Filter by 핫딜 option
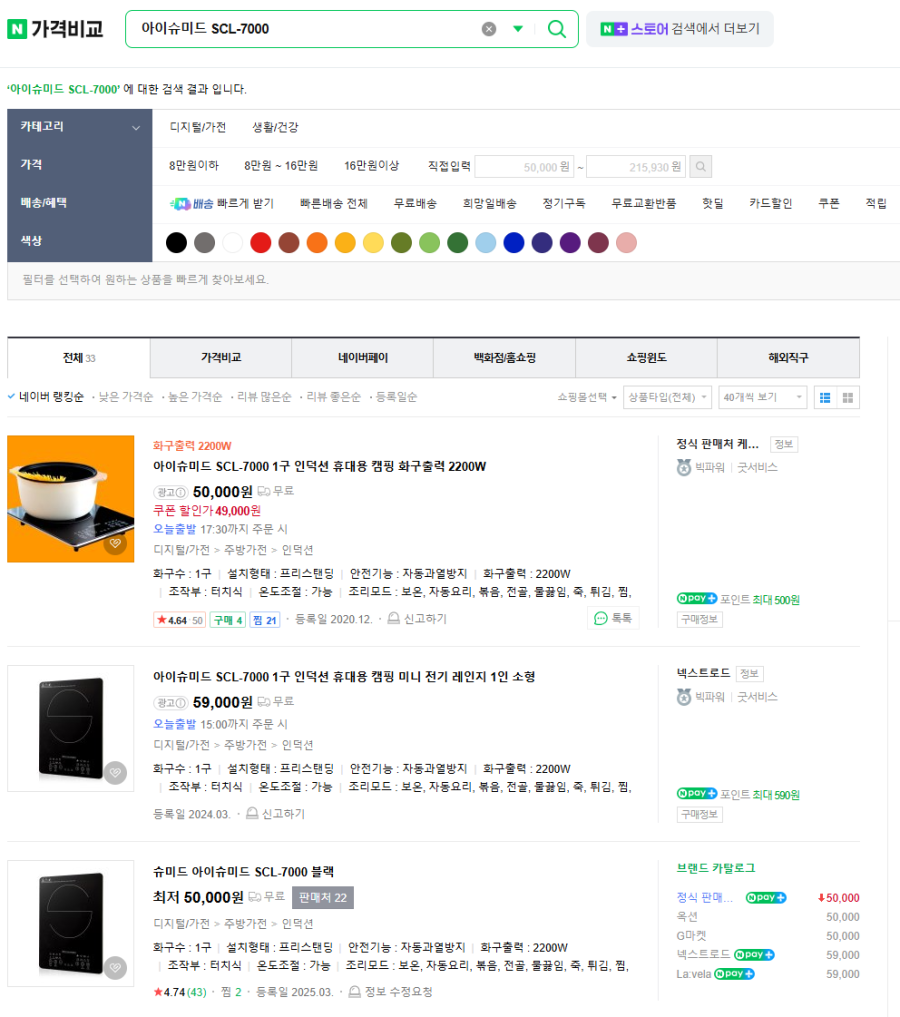 point(713,204)
